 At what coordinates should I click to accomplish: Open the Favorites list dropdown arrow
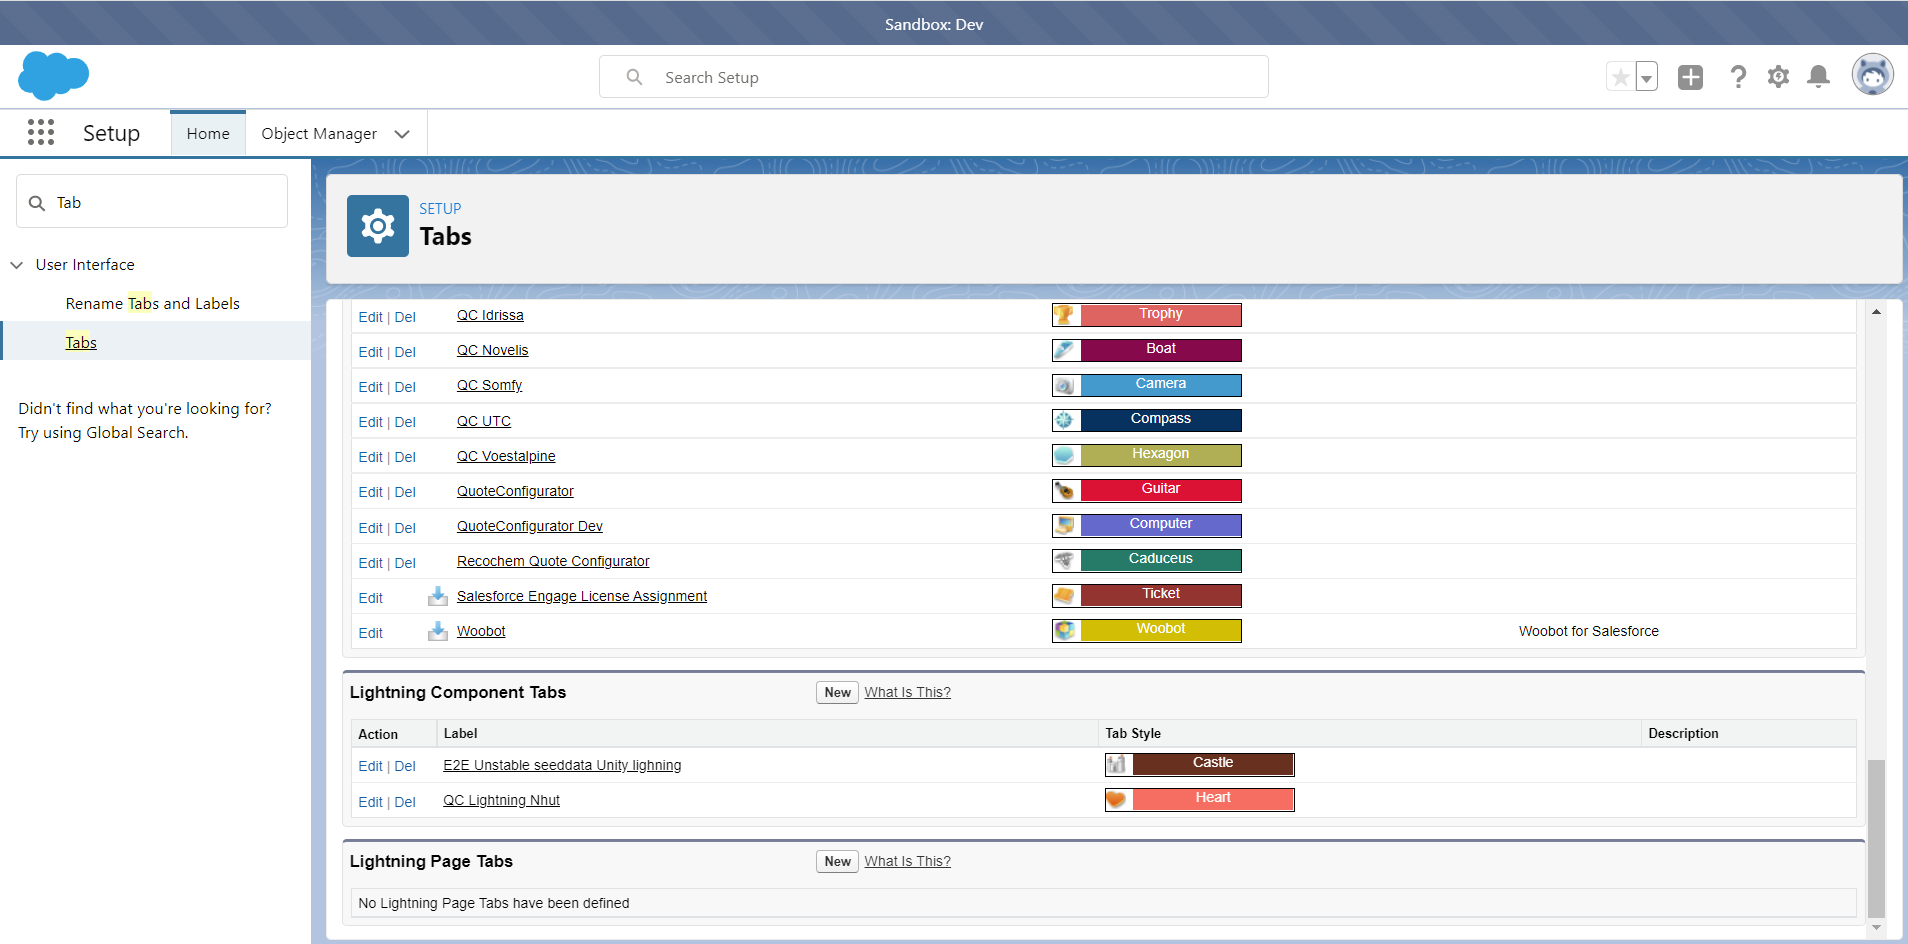point(1646,77)
